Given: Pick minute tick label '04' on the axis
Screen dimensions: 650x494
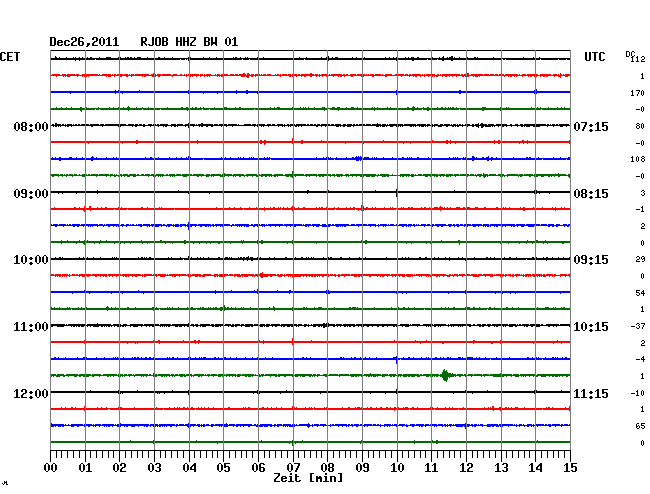Looking at the screenshot, I should tap(189, 467).
